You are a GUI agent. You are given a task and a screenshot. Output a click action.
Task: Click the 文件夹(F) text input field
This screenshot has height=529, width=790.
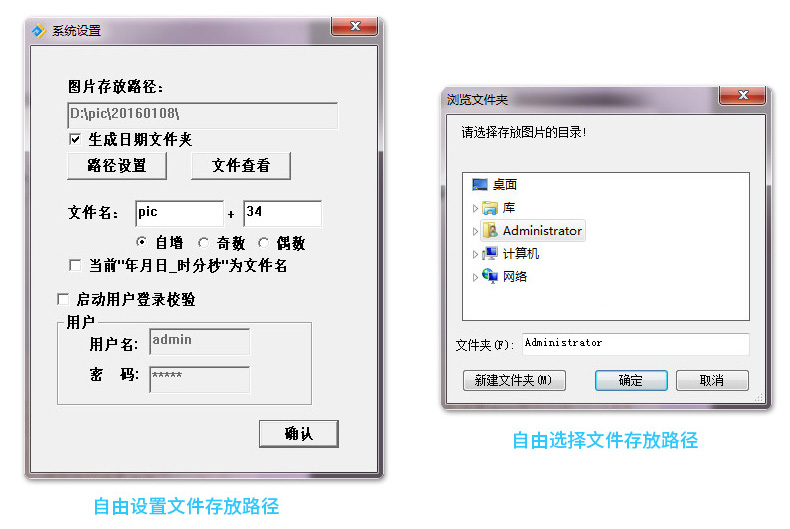(x=635, y=344)
